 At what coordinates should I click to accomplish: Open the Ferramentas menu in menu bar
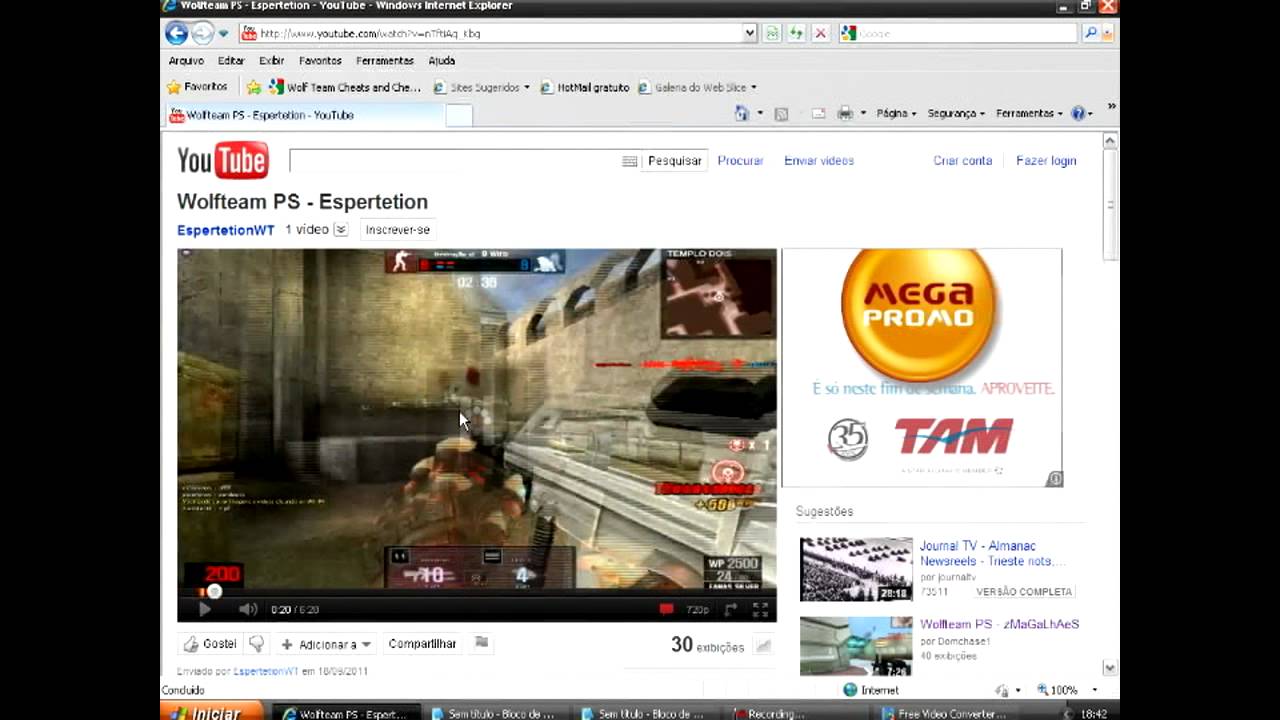tap(385, 61)
